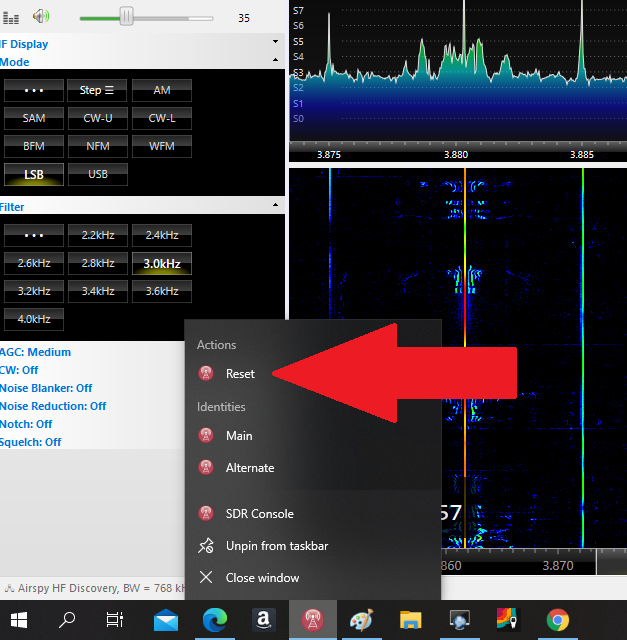Open the Paint app in taskbar

coord(361,620)
